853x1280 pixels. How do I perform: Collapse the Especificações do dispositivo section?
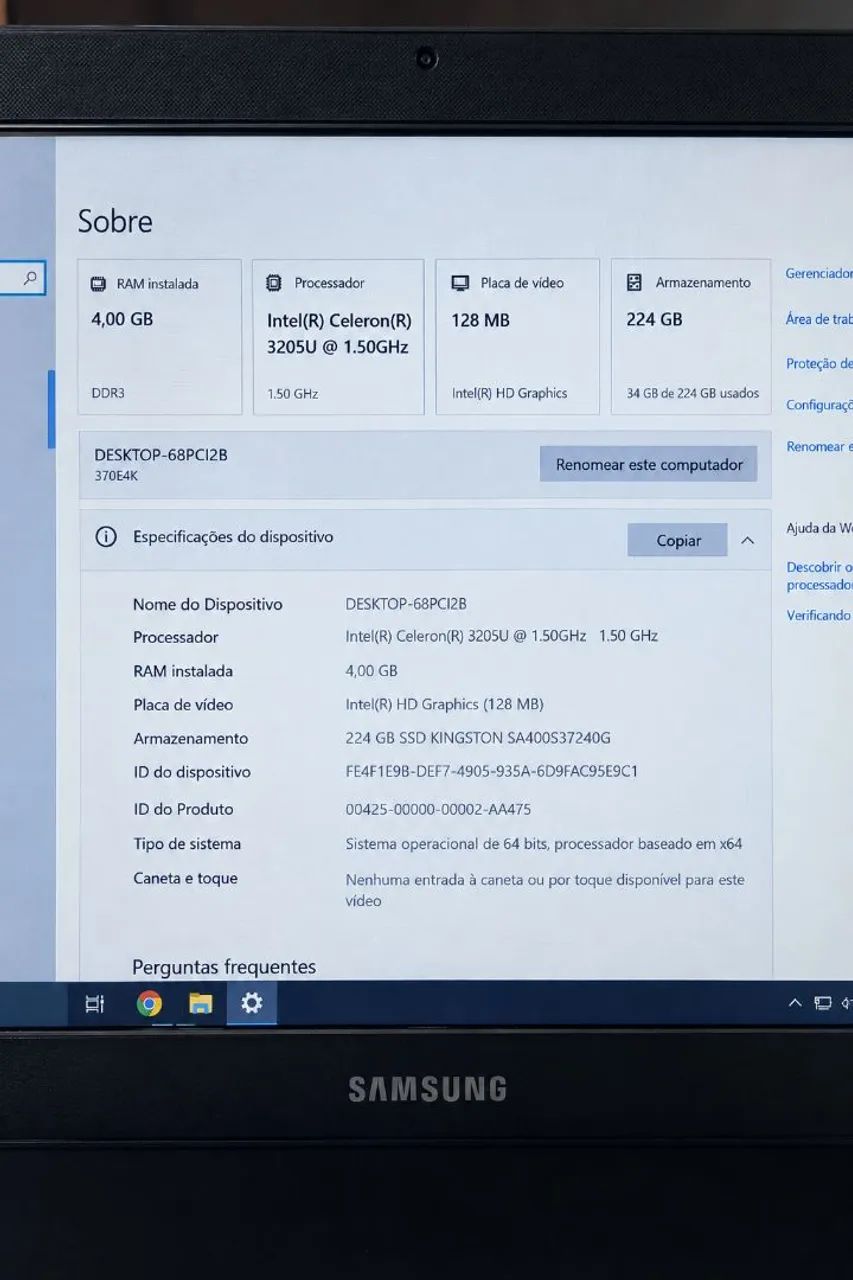(x=747, y=540)
